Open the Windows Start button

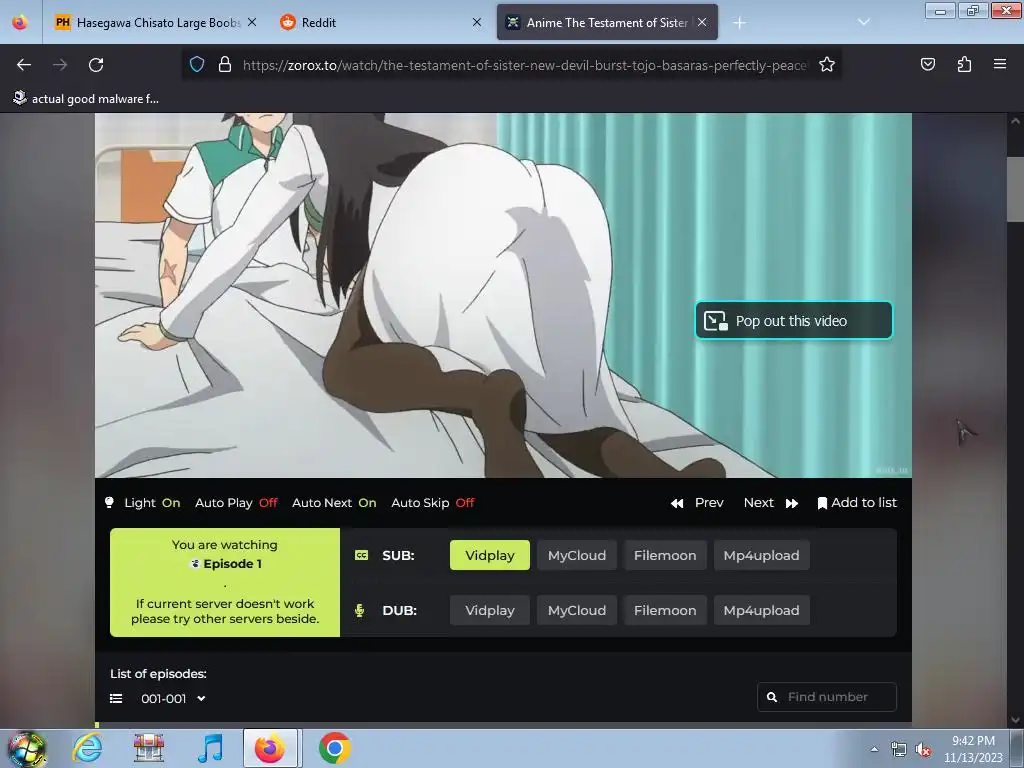(25, 748)
